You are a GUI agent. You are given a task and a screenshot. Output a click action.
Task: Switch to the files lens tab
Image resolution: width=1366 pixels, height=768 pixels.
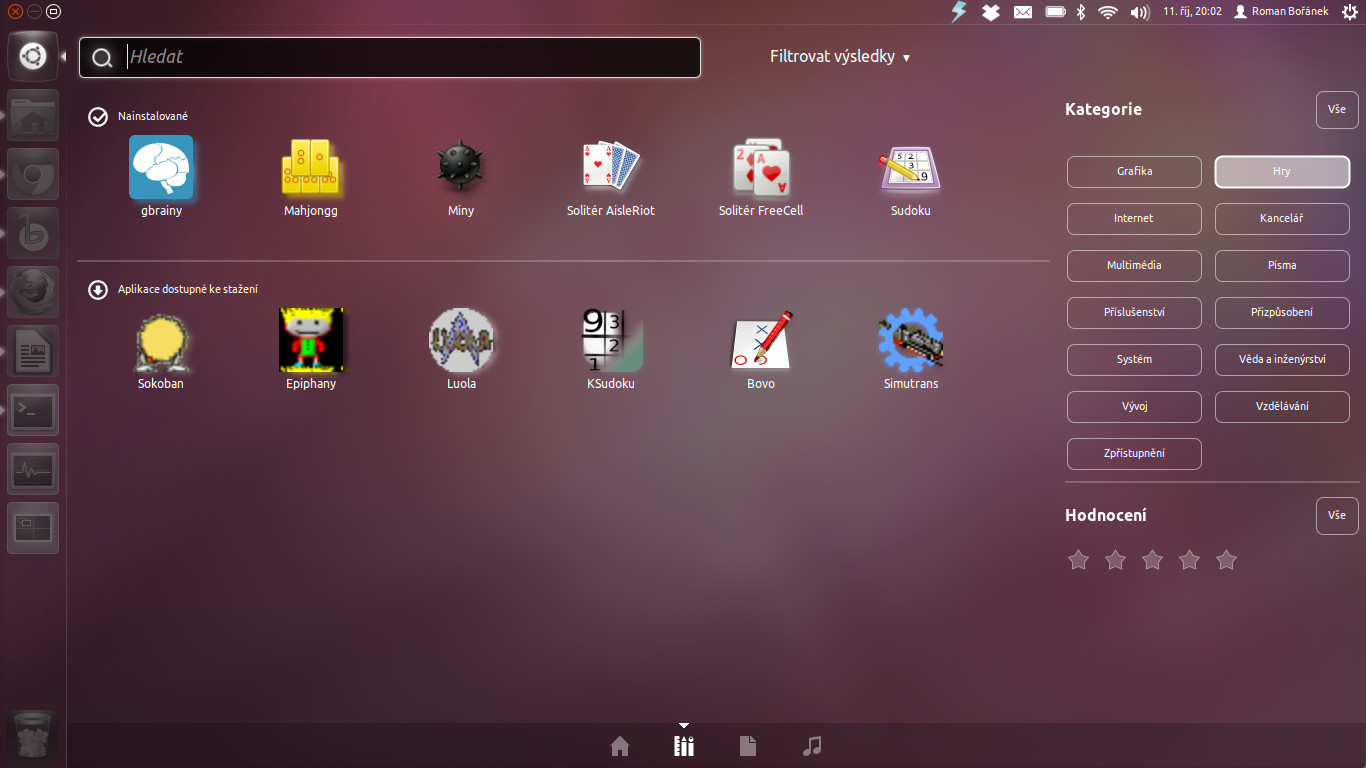[748, 746]
